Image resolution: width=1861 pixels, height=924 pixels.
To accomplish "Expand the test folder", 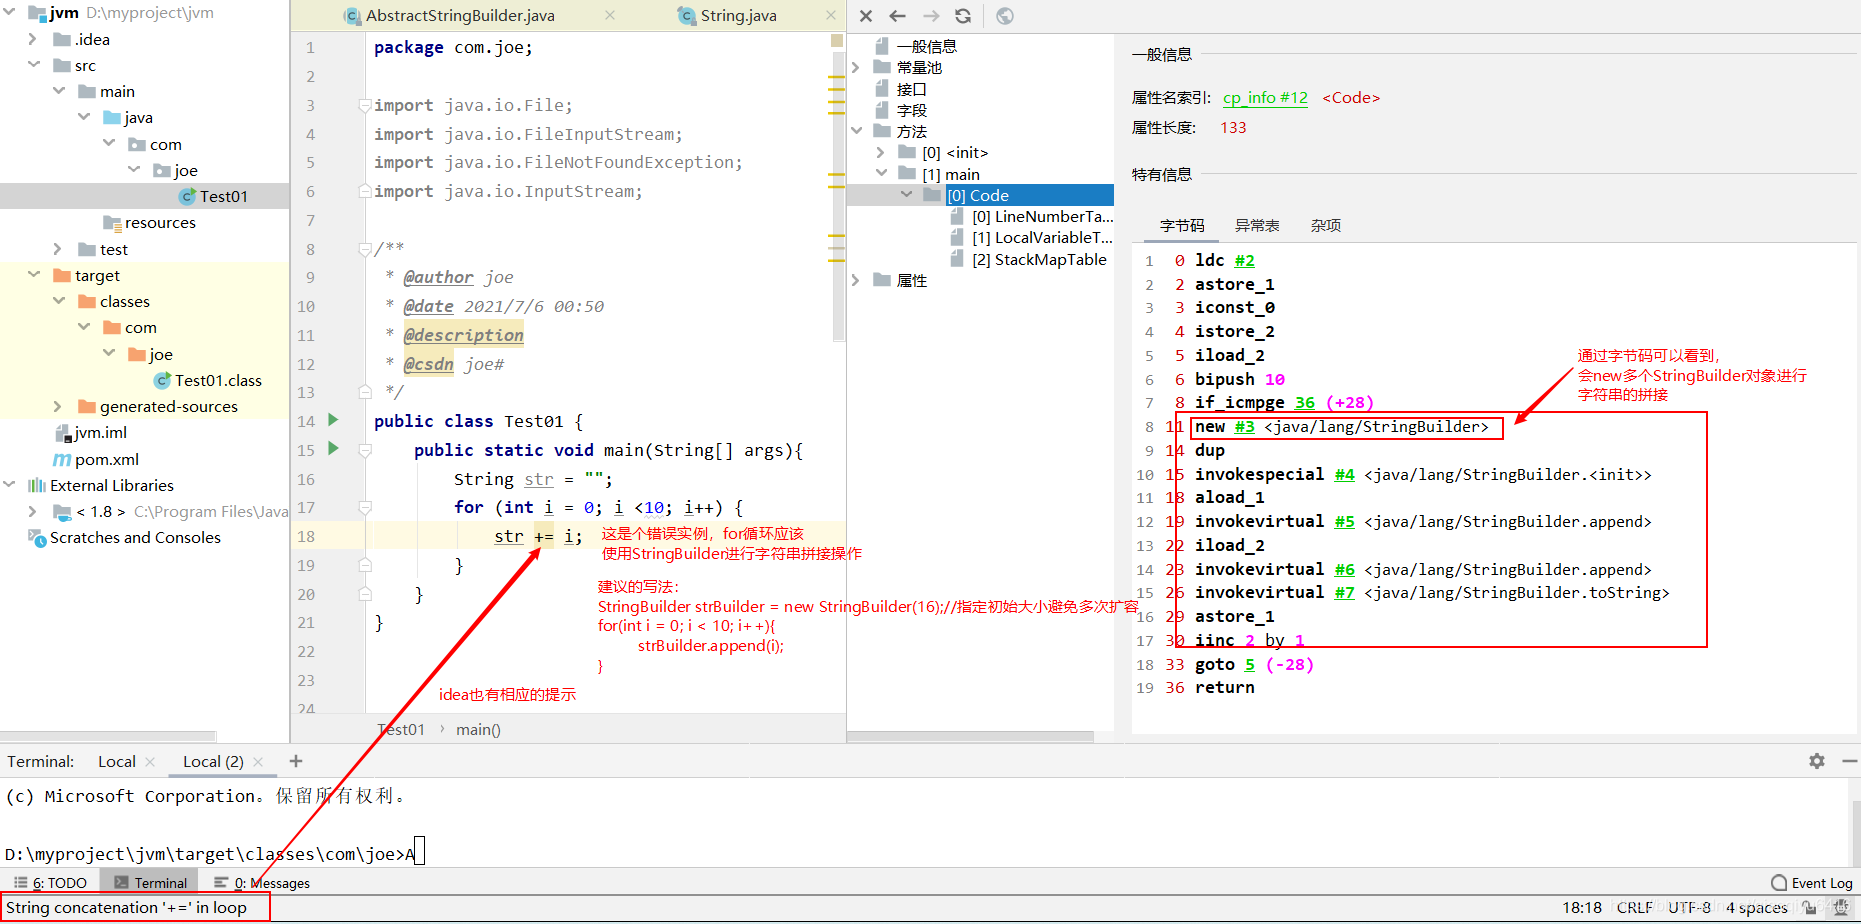I will tap(58, 249).
